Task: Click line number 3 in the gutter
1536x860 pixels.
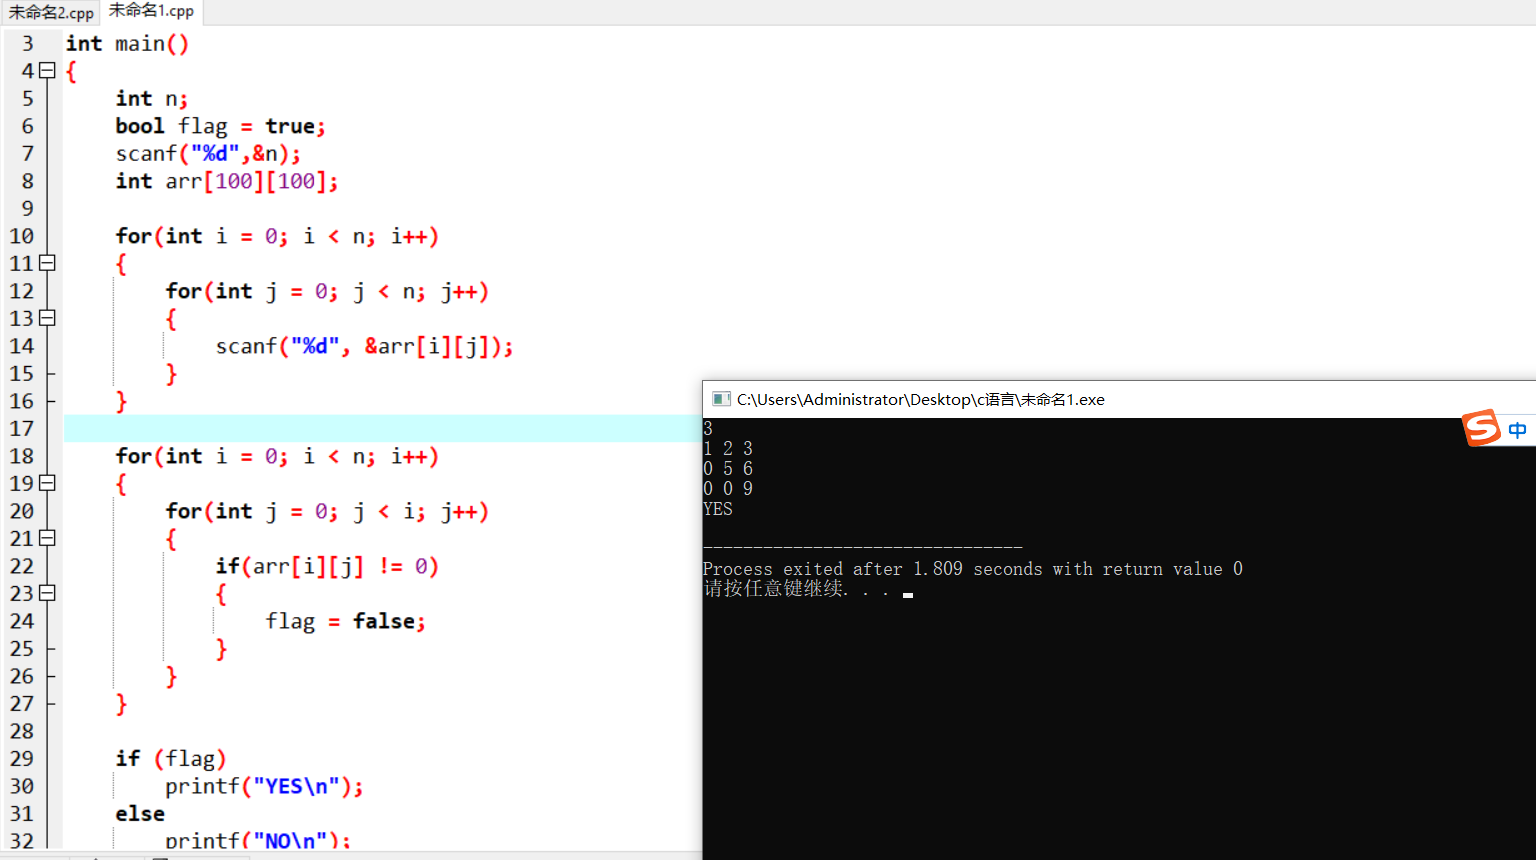Action: coord(28,44)
